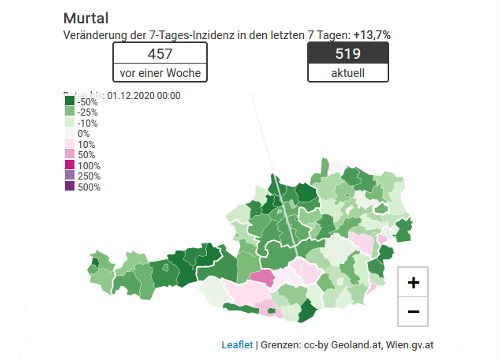Click the pink 50% legend swatch
500x360 pixels.
[x=70, y=154]
